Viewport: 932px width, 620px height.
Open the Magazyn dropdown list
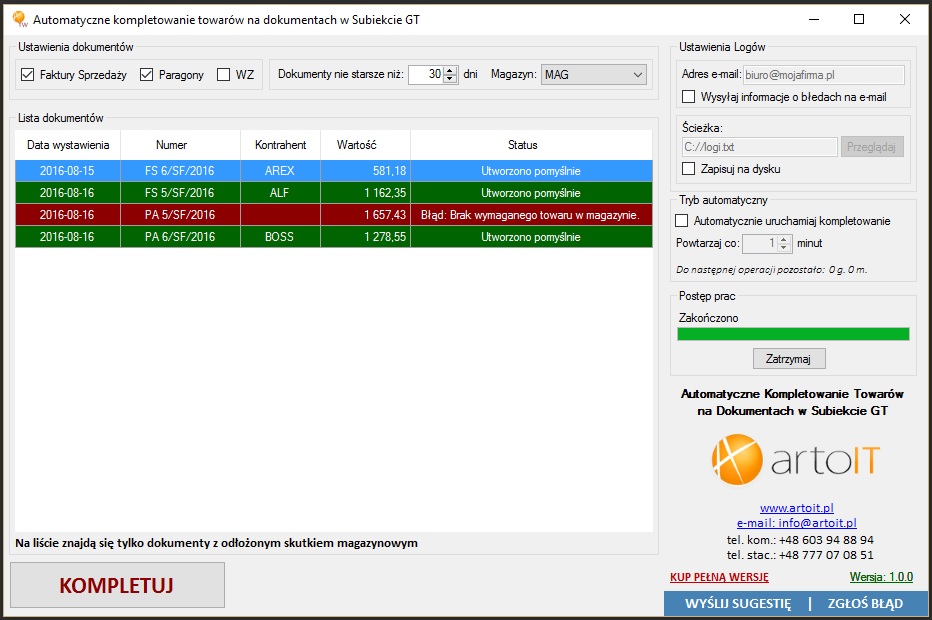638,75
